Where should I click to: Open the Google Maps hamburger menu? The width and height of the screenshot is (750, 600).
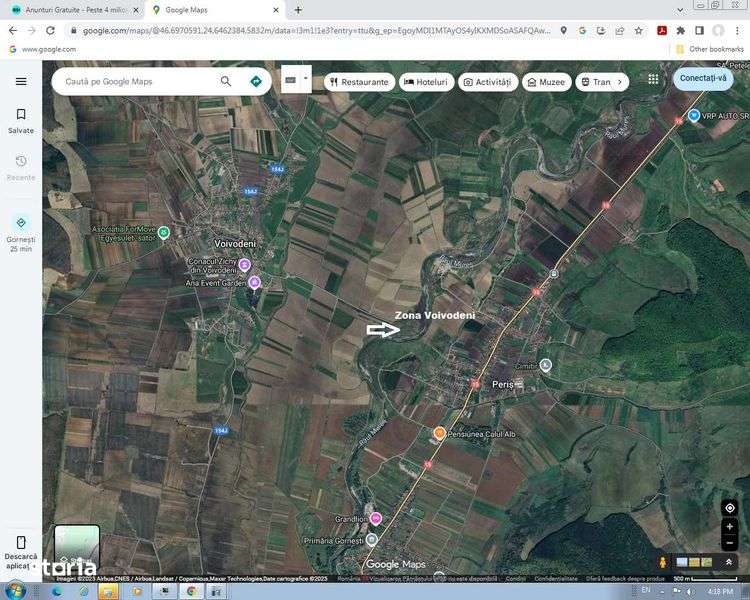(21, 81)
